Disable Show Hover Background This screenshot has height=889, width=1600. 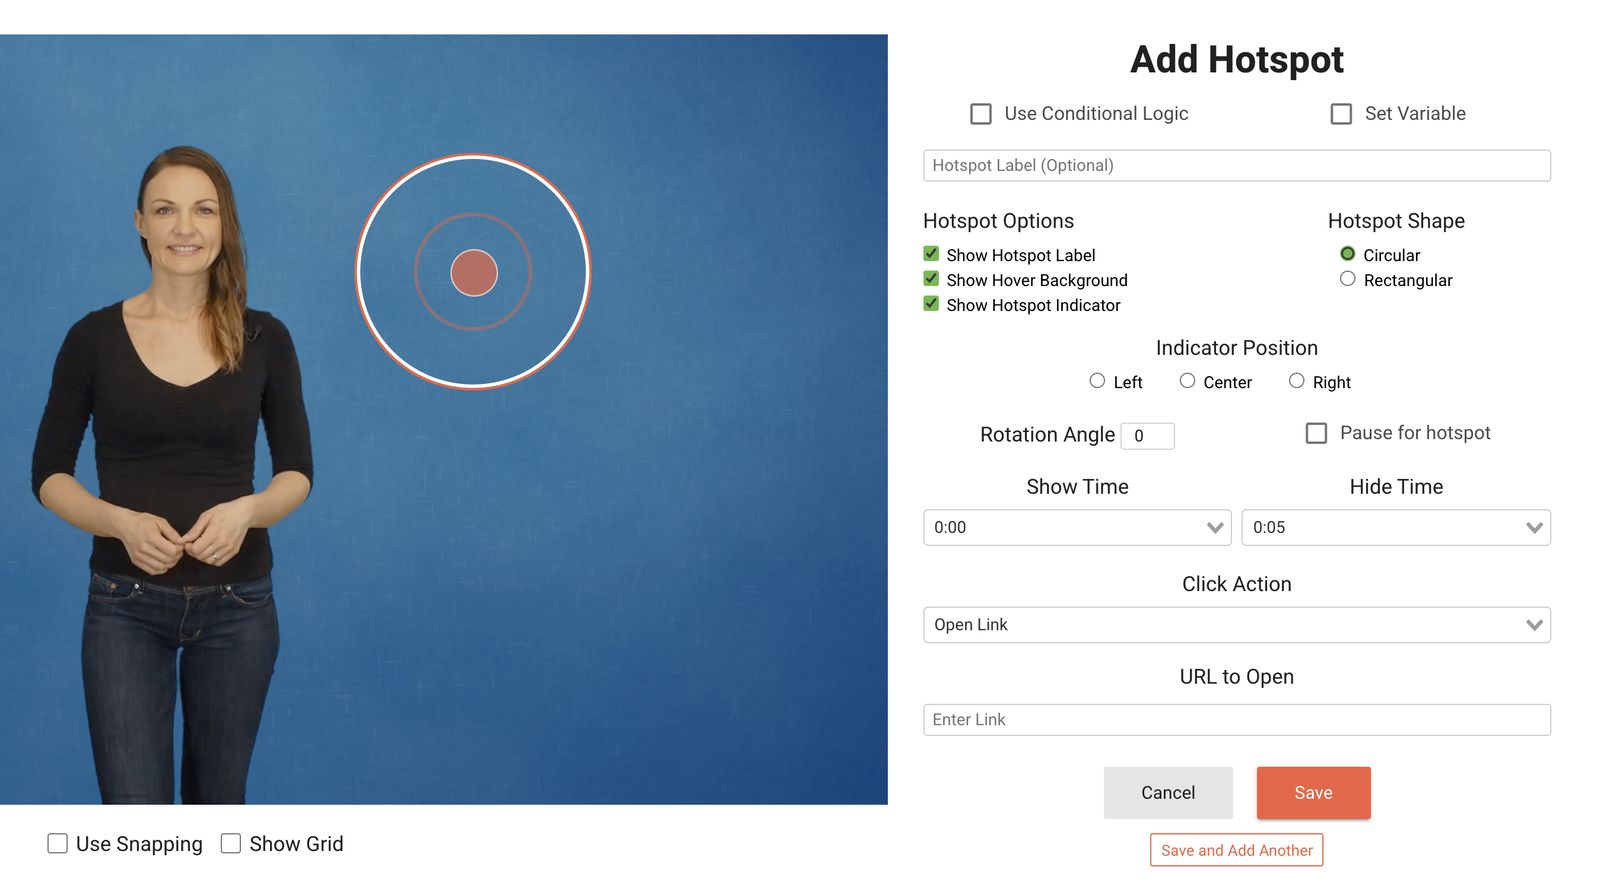click(x=931, y=279)
